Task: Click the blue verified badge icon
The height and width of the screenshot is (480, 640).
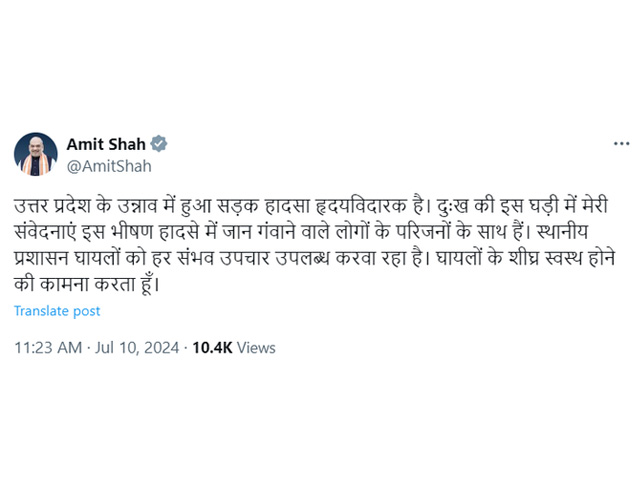Action: pos(159,144)
